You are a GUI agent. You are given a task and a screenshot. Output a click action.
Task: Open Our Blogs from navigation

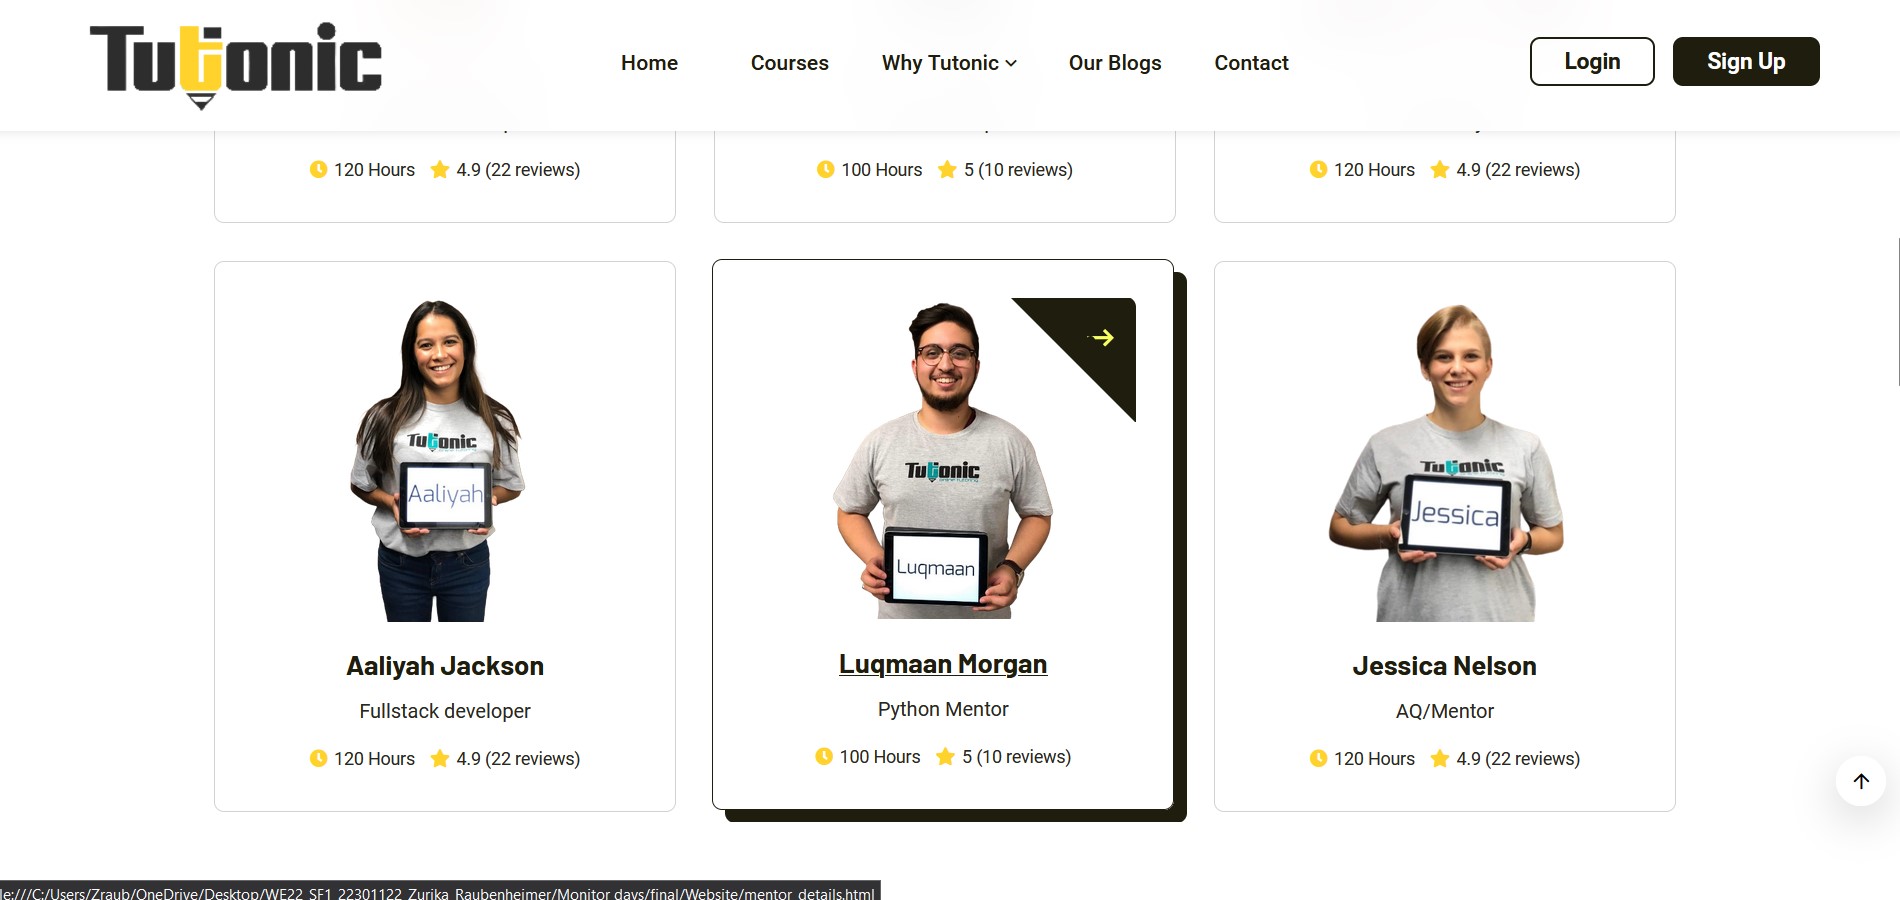point(1114,63)
